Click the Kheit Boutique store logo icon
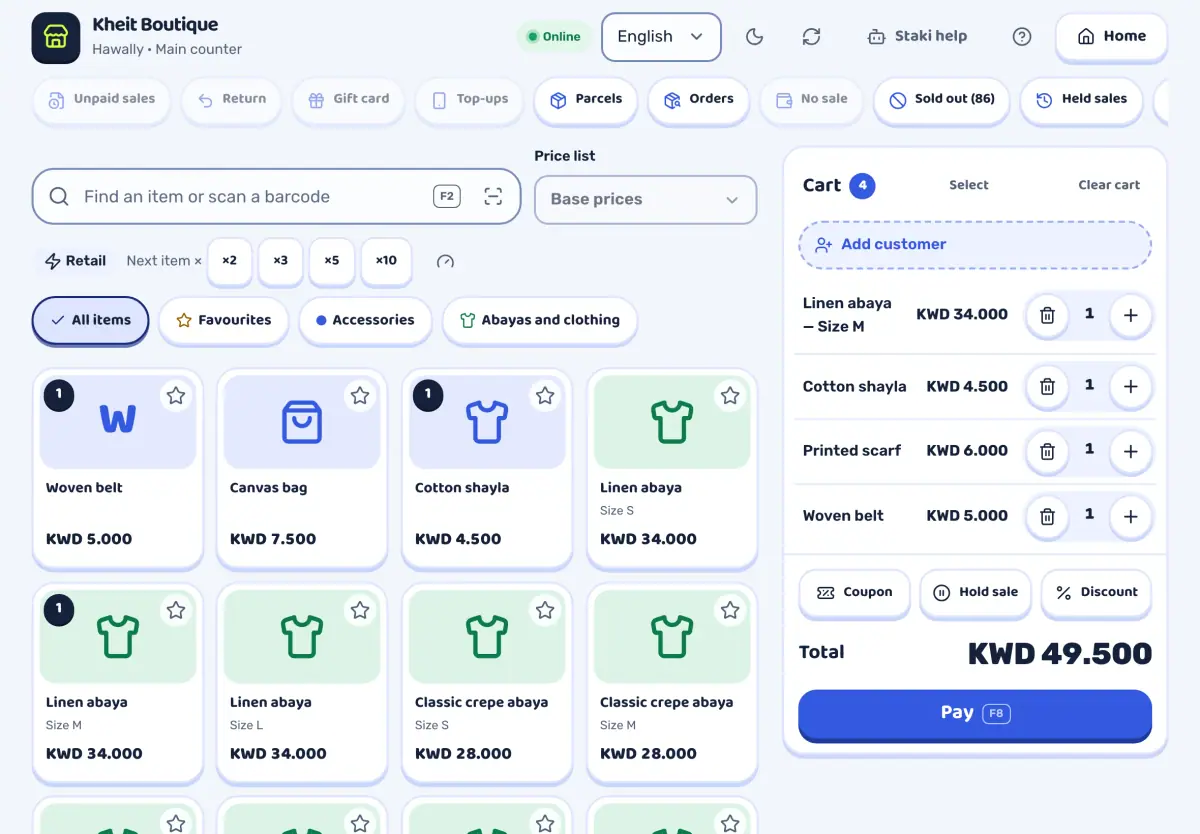Image resolution: width=1200 pixels, height=834 pixels. (56, 38)
